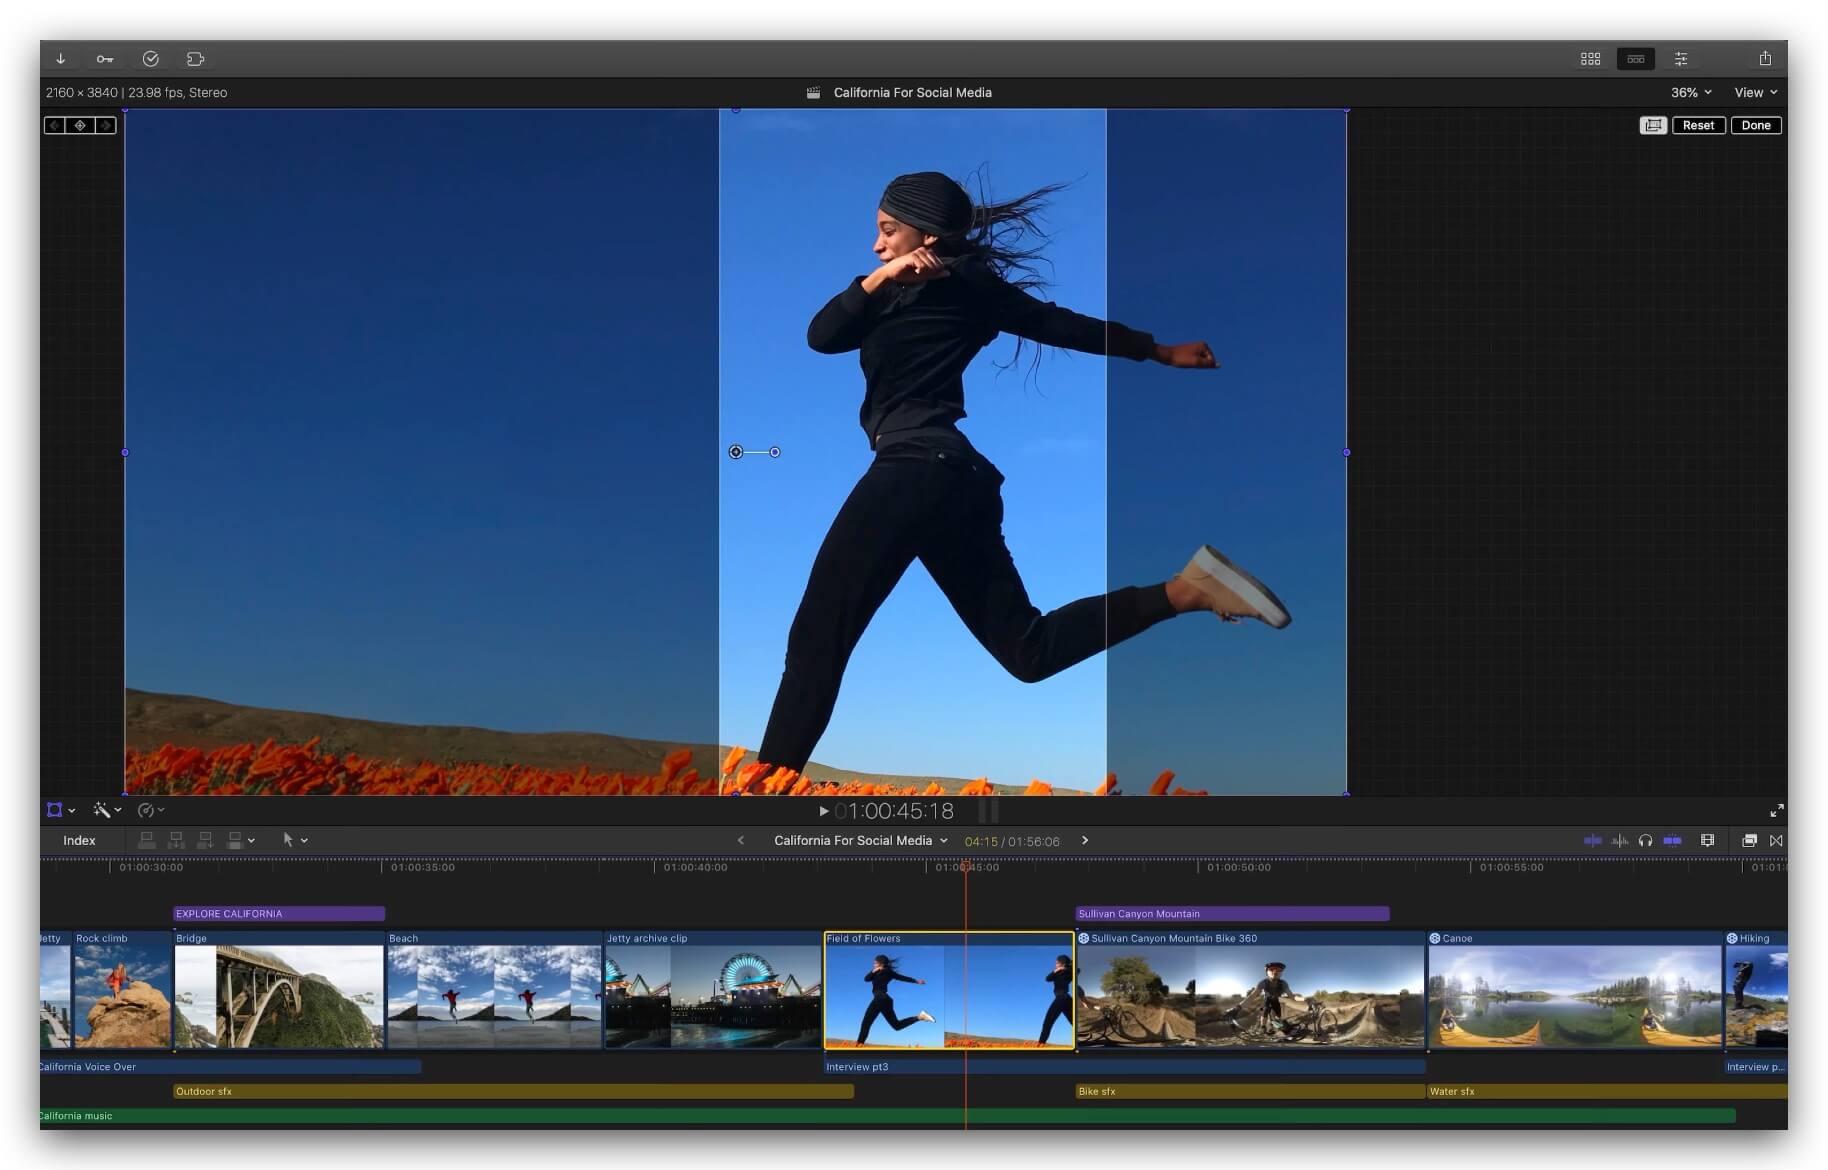Image resolution: width=1828 pixels, height=1170 pixels.
Task: Go to next keyframe arrow
Action: (105, 125)
